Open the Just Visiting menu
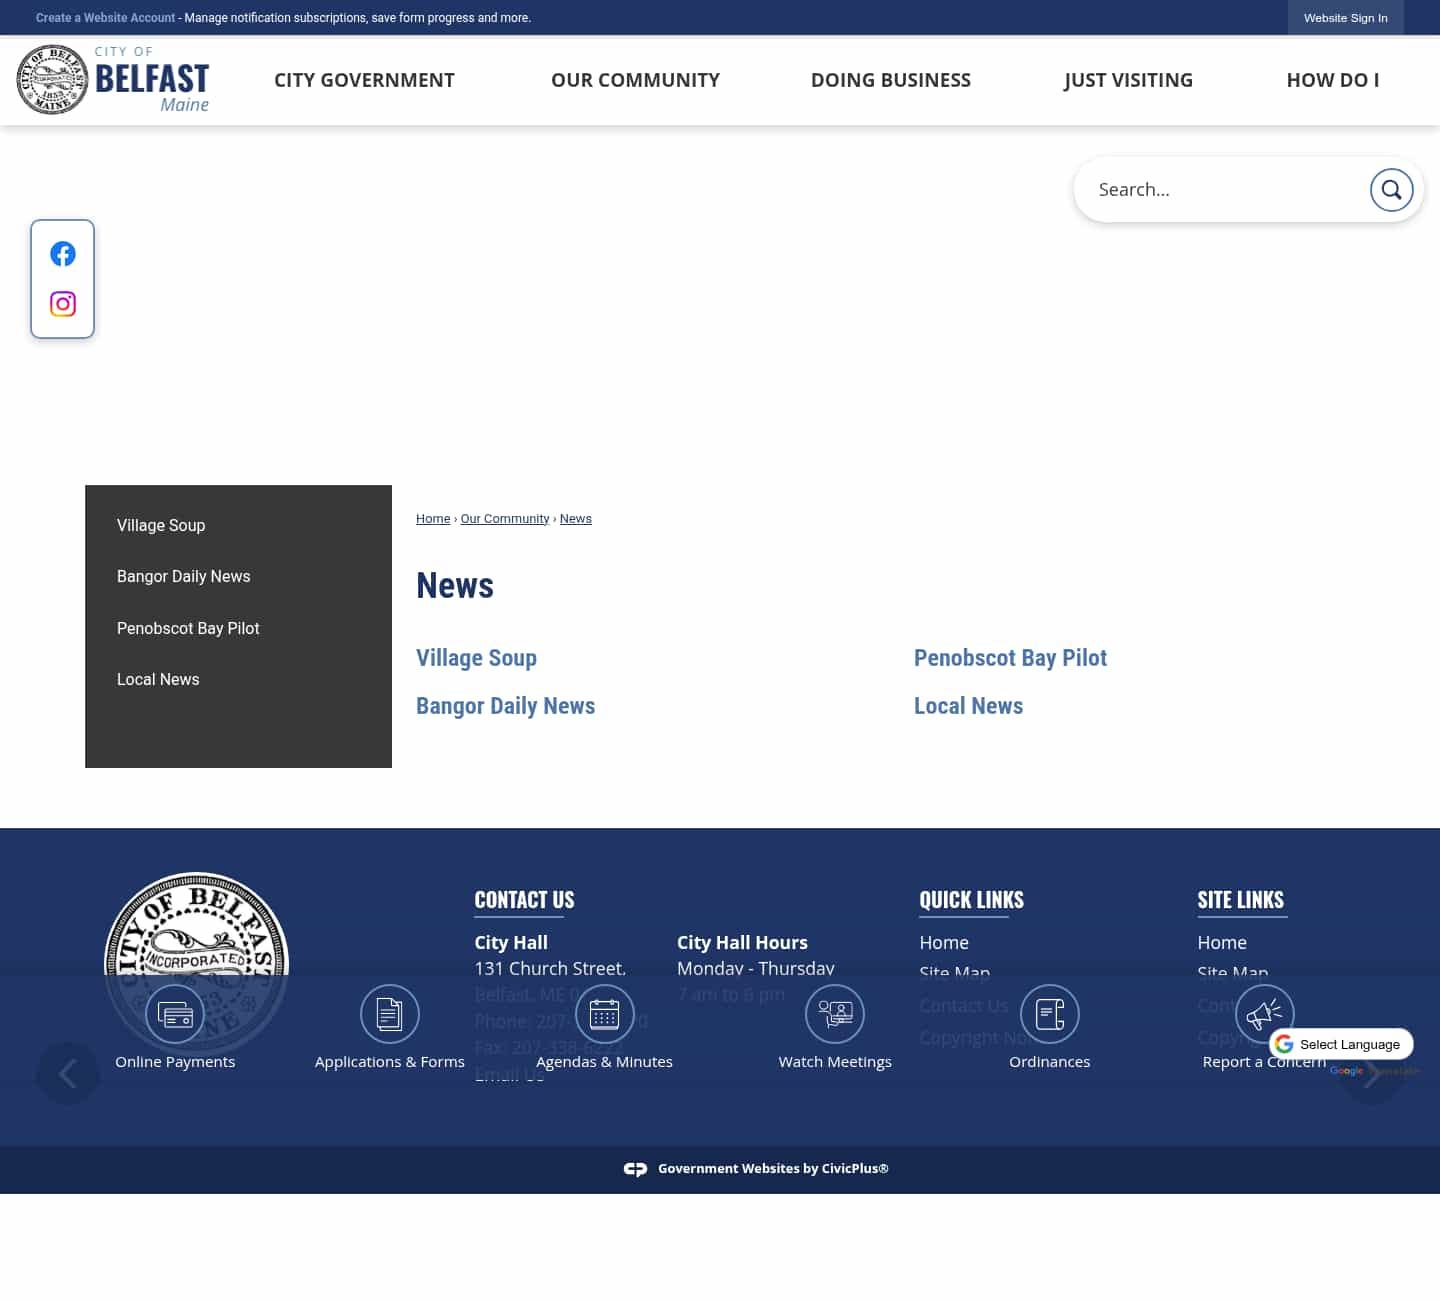Viewport: 1440px width, 1302px height. tap(1128, 80)
